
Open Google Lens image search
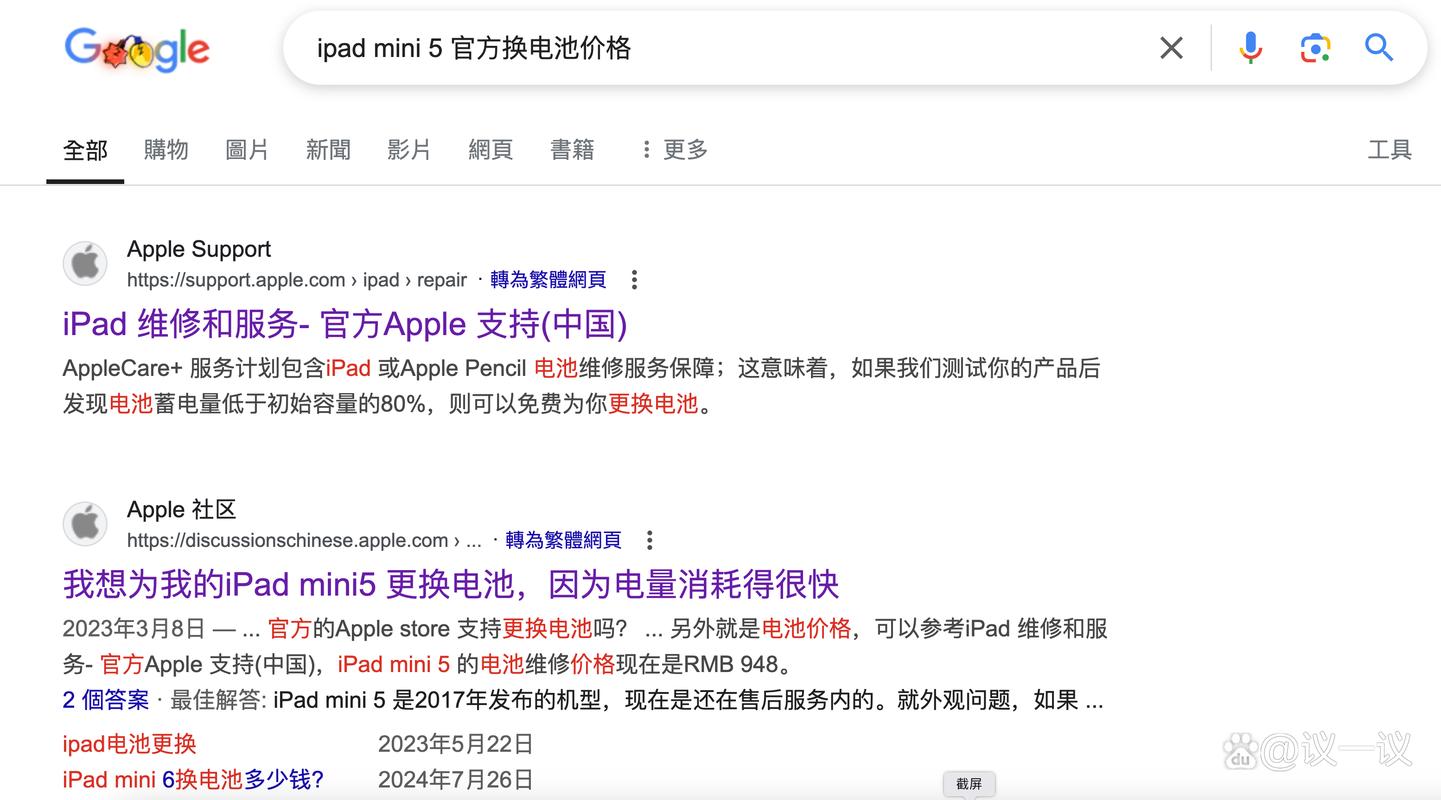(x=1315, y=48)
